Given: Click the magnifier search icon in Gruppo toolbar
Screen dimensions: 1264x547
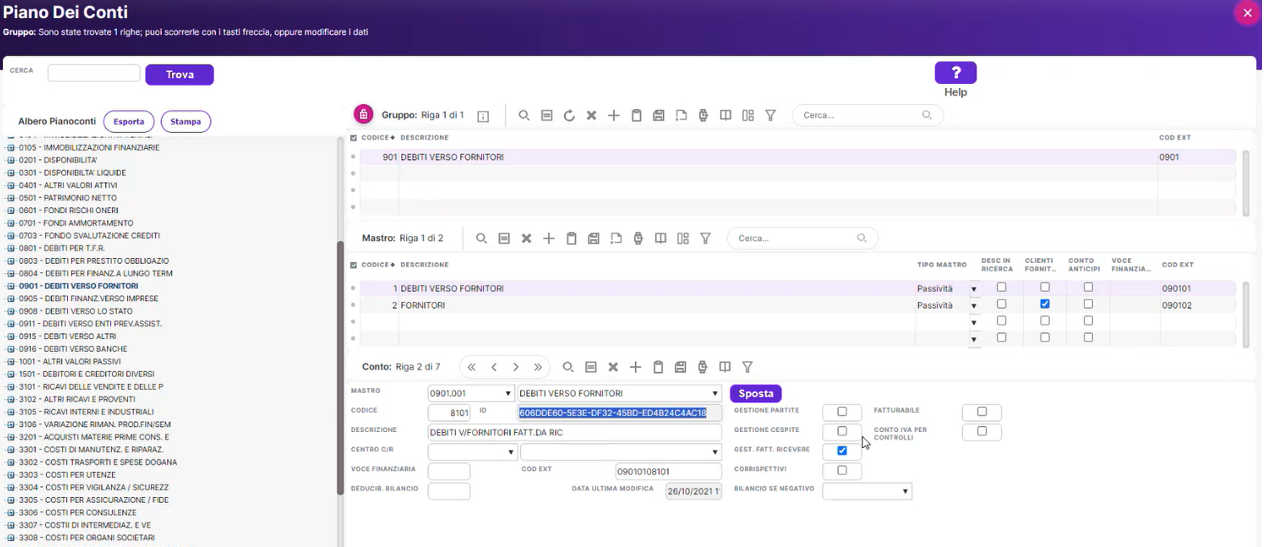Looking at the screenshot, I should click(524, 116).
